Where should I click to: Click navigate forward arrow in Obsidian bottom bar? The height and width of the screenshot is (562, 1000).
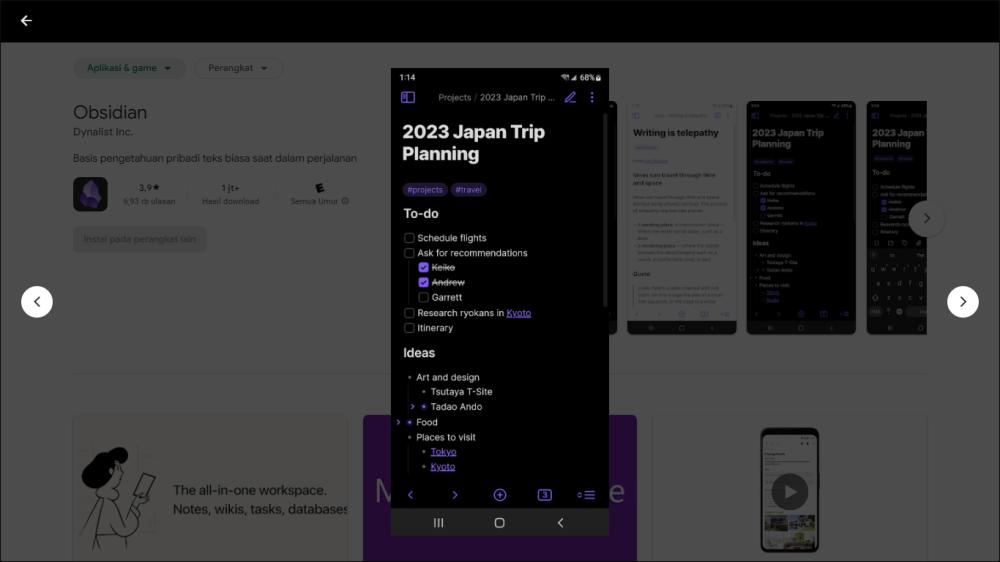(455, 495)
